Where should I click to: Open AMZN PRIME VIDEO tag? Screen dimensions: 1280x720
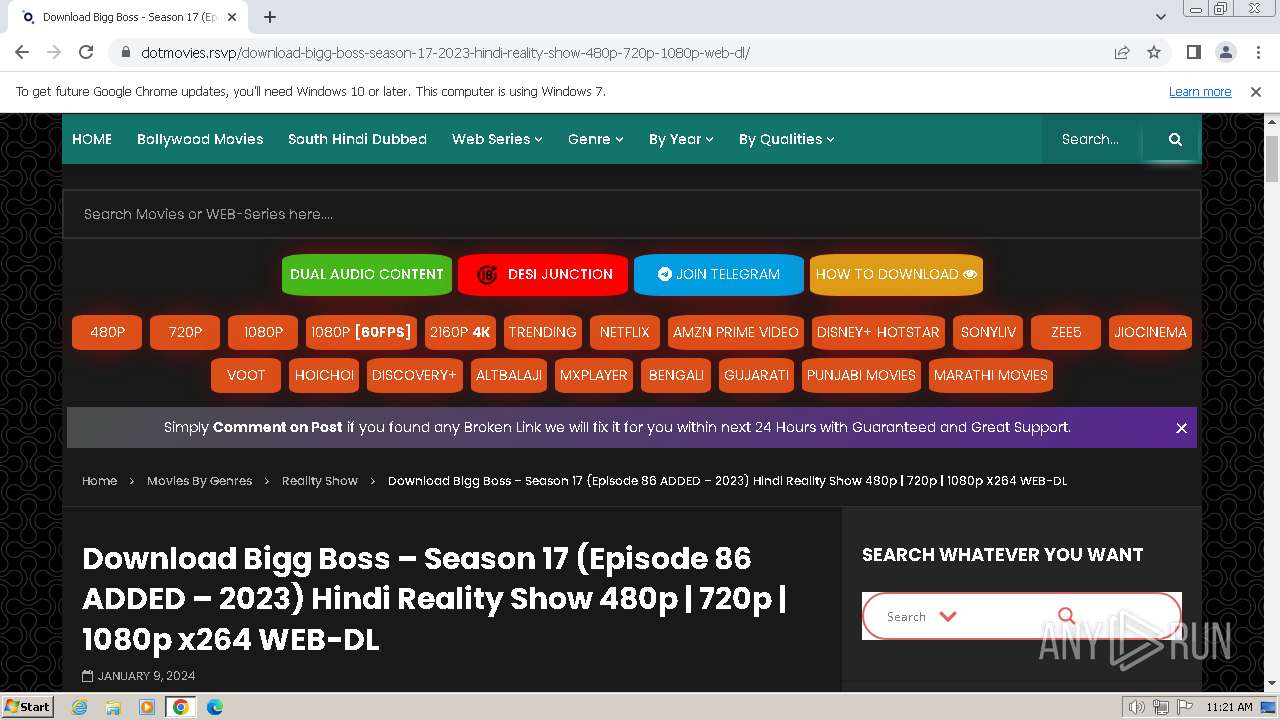736,332
